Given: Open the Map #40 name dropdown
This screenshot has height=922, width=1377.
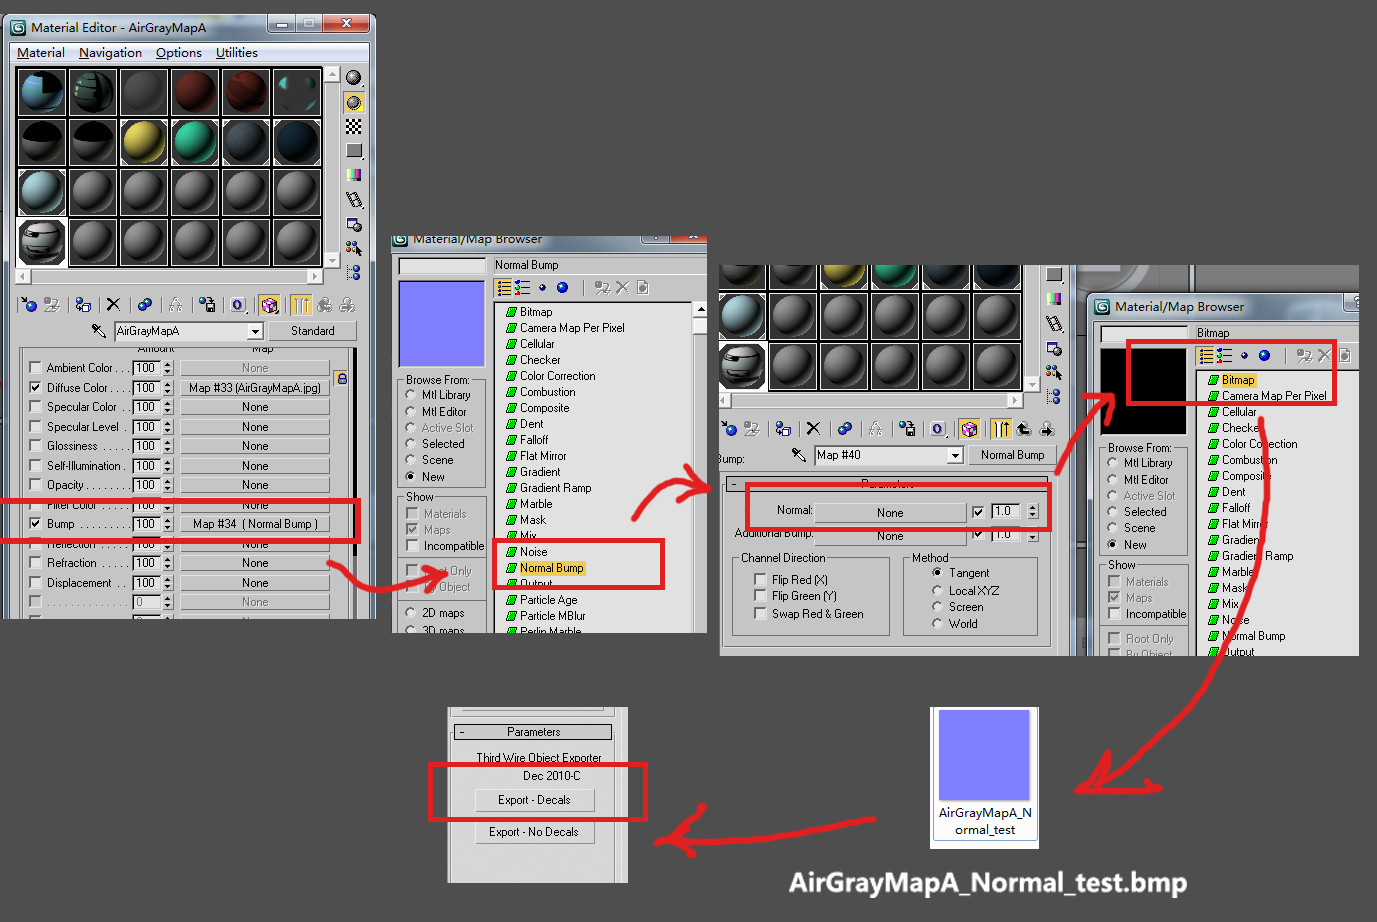Looking at the screenshot, I should (956, 455).
